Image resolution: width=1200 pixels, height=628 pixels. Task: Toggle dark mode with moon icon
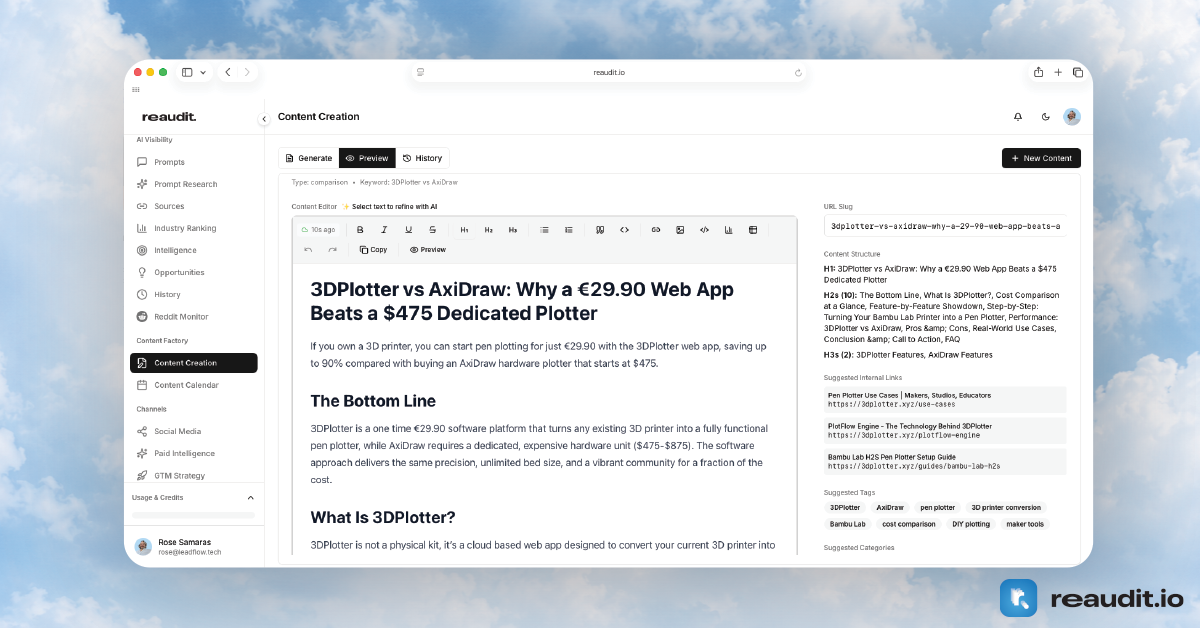tap(1046, 117)
